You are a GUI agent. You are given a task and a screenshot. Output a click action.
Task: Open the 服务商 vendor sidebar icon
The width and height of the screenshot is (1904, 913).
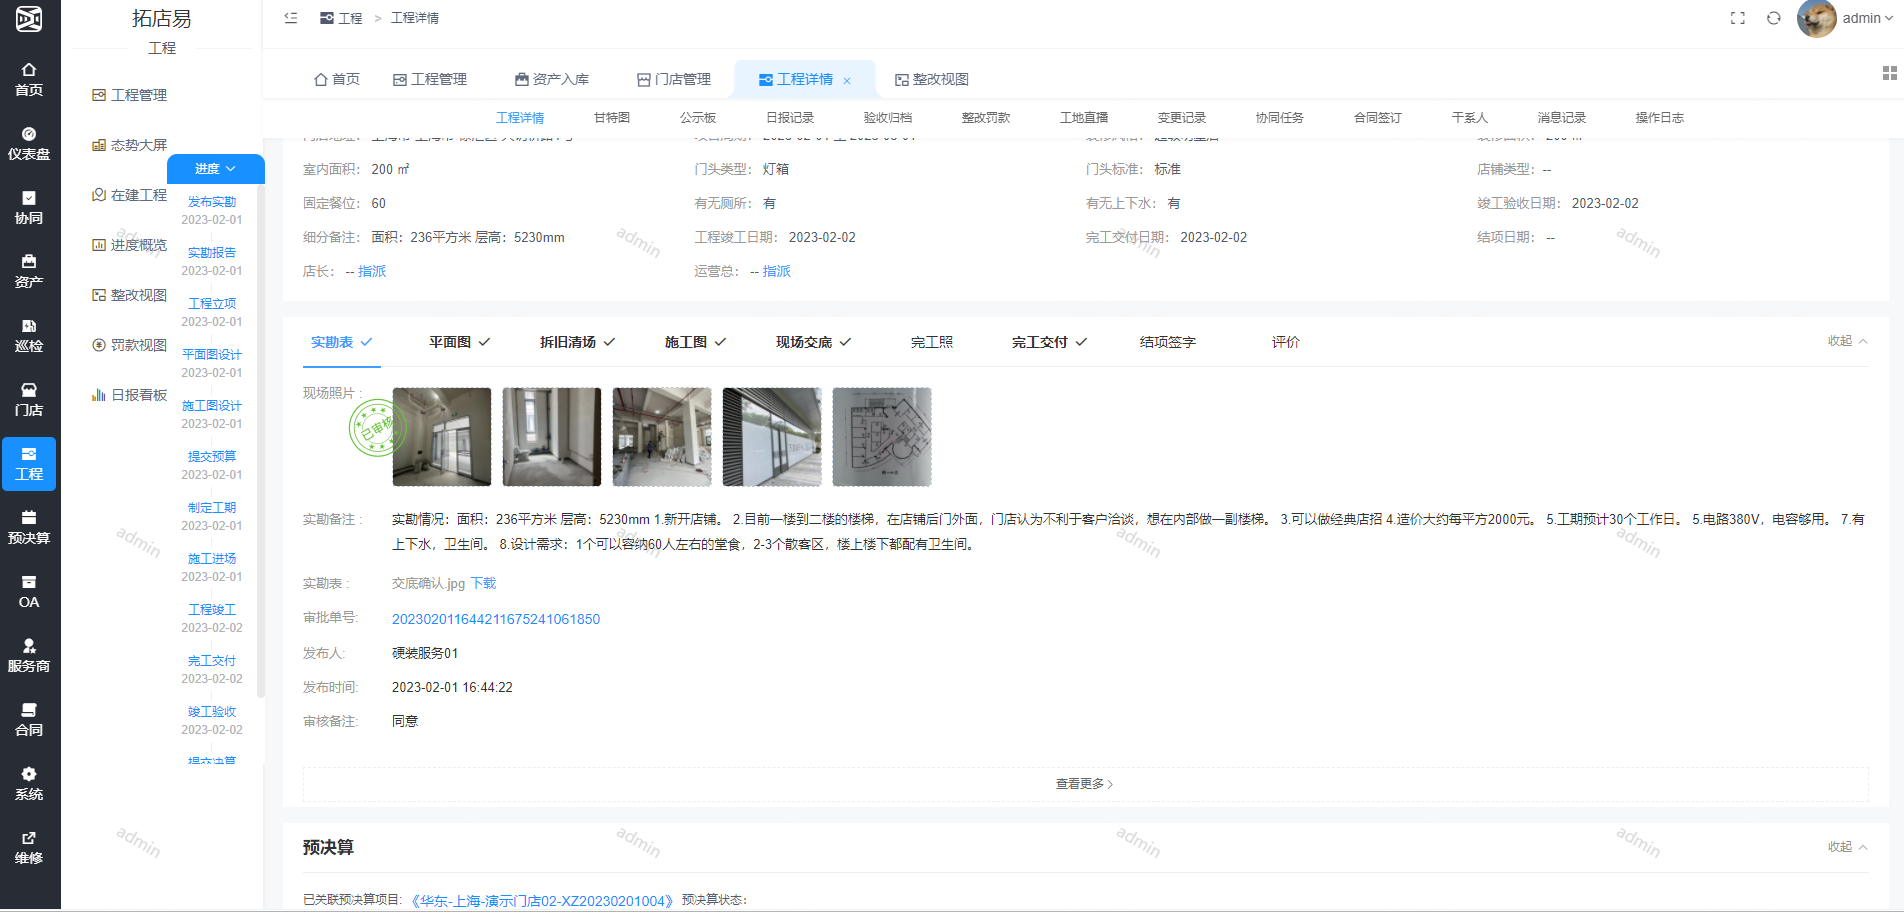(x=29, y=655)
